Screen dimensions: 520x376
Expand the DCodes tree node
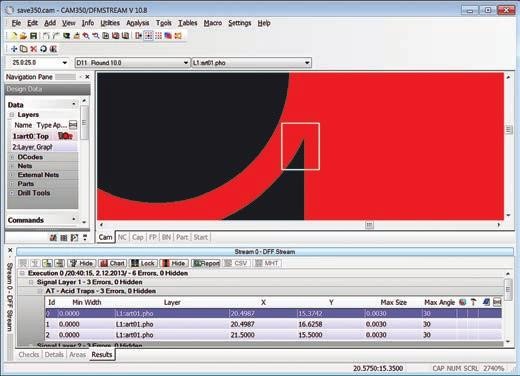point(12,157)
